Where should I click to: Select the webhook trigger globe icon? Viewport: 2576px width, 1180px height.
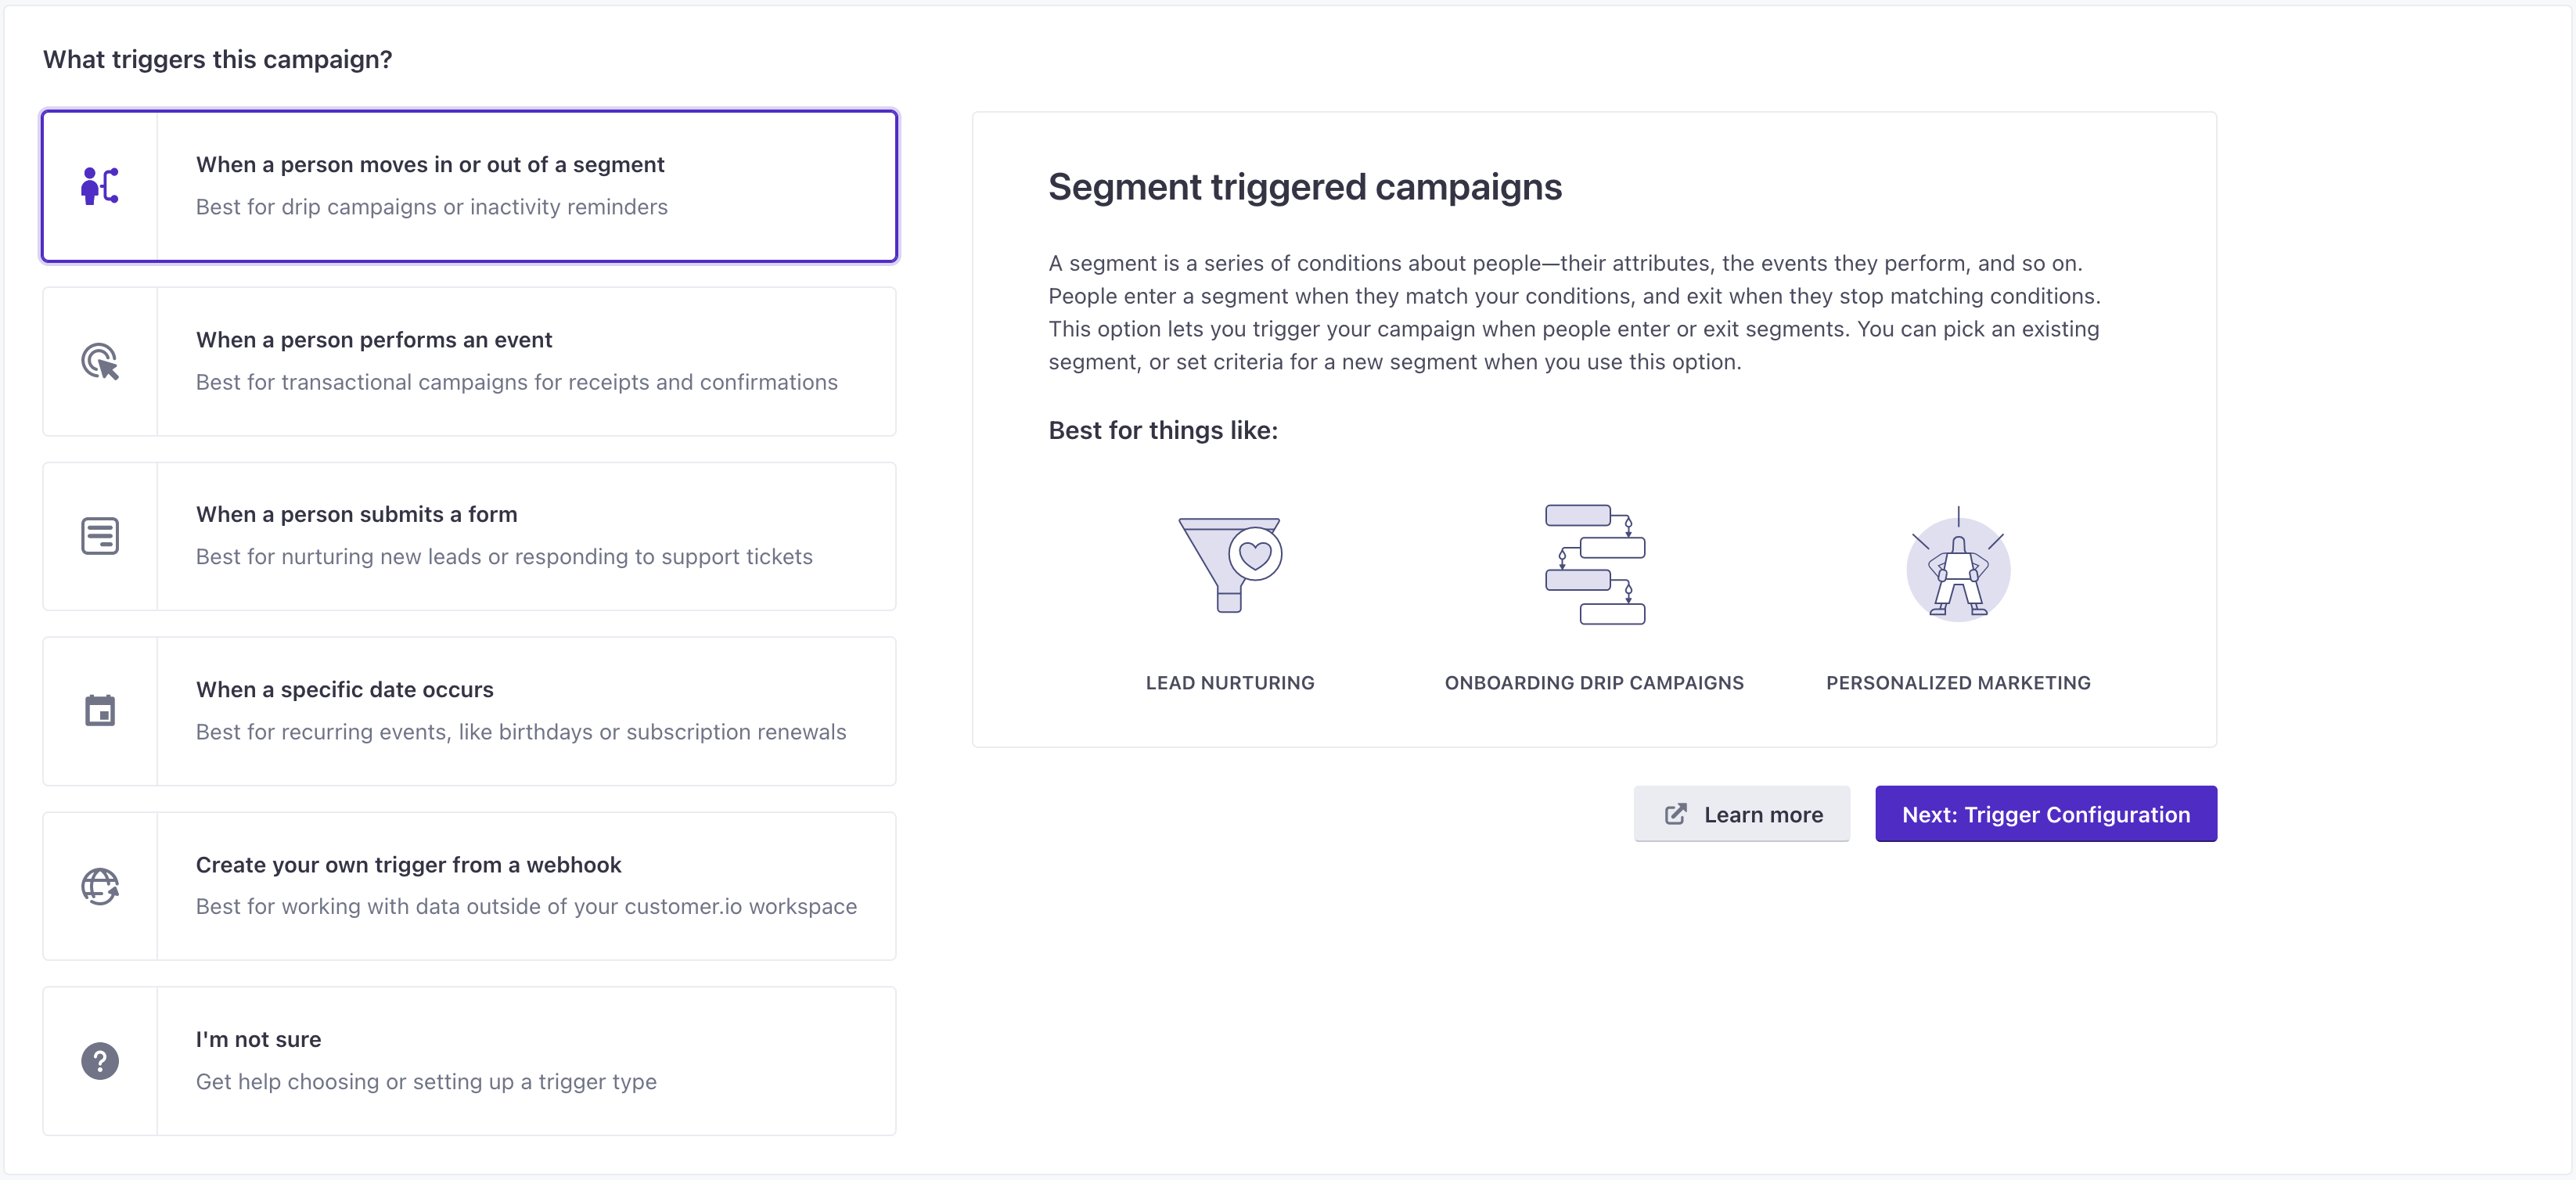click(x=100, y=884)
